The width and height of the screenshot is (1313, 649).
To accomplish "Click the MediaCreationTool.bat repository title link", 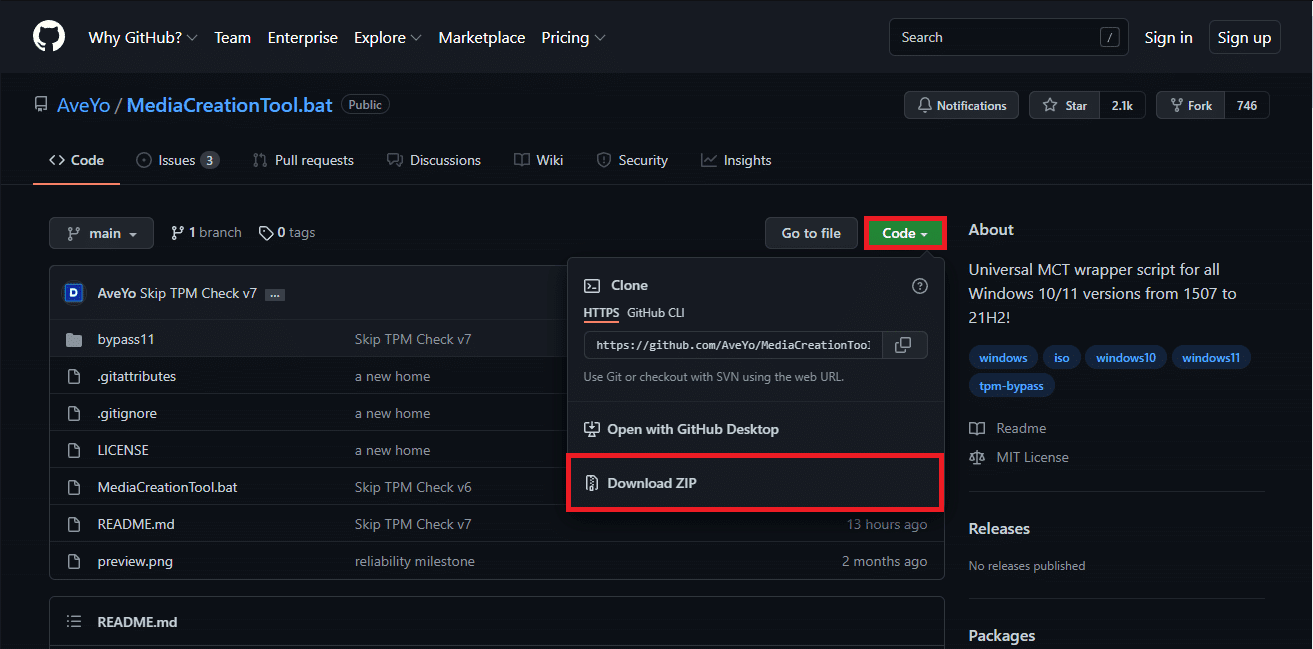I will 230,105.
